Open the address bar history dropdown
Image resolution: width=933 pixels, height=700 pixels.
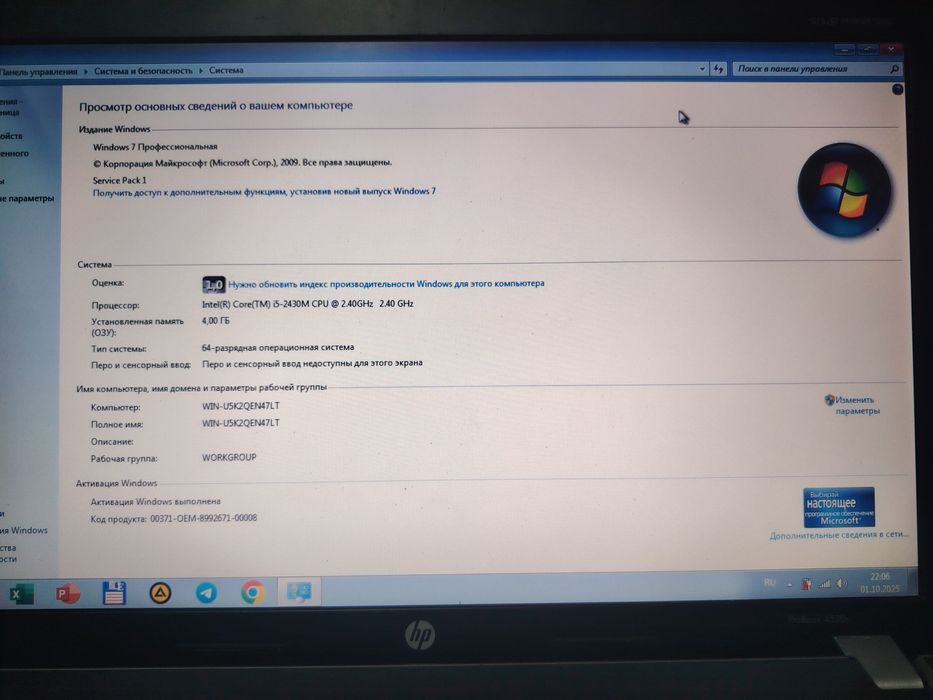(x=702, y=69)
